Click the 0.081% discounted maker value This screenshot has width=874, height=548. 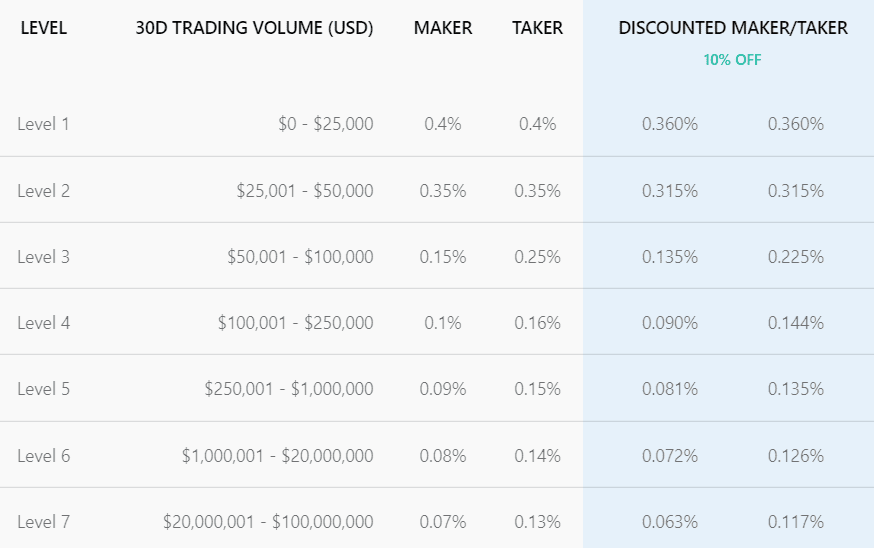(x=669, y=389)
